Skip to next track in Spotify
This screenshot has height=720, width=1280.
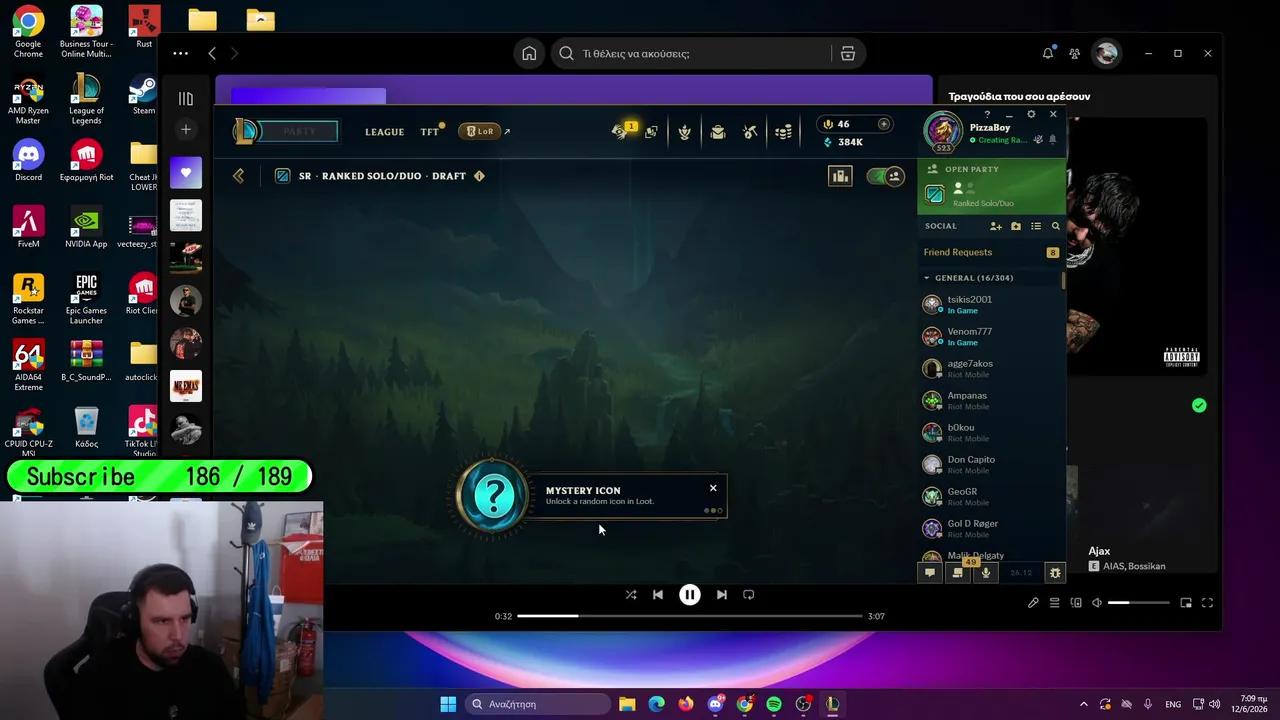[721, 595]
